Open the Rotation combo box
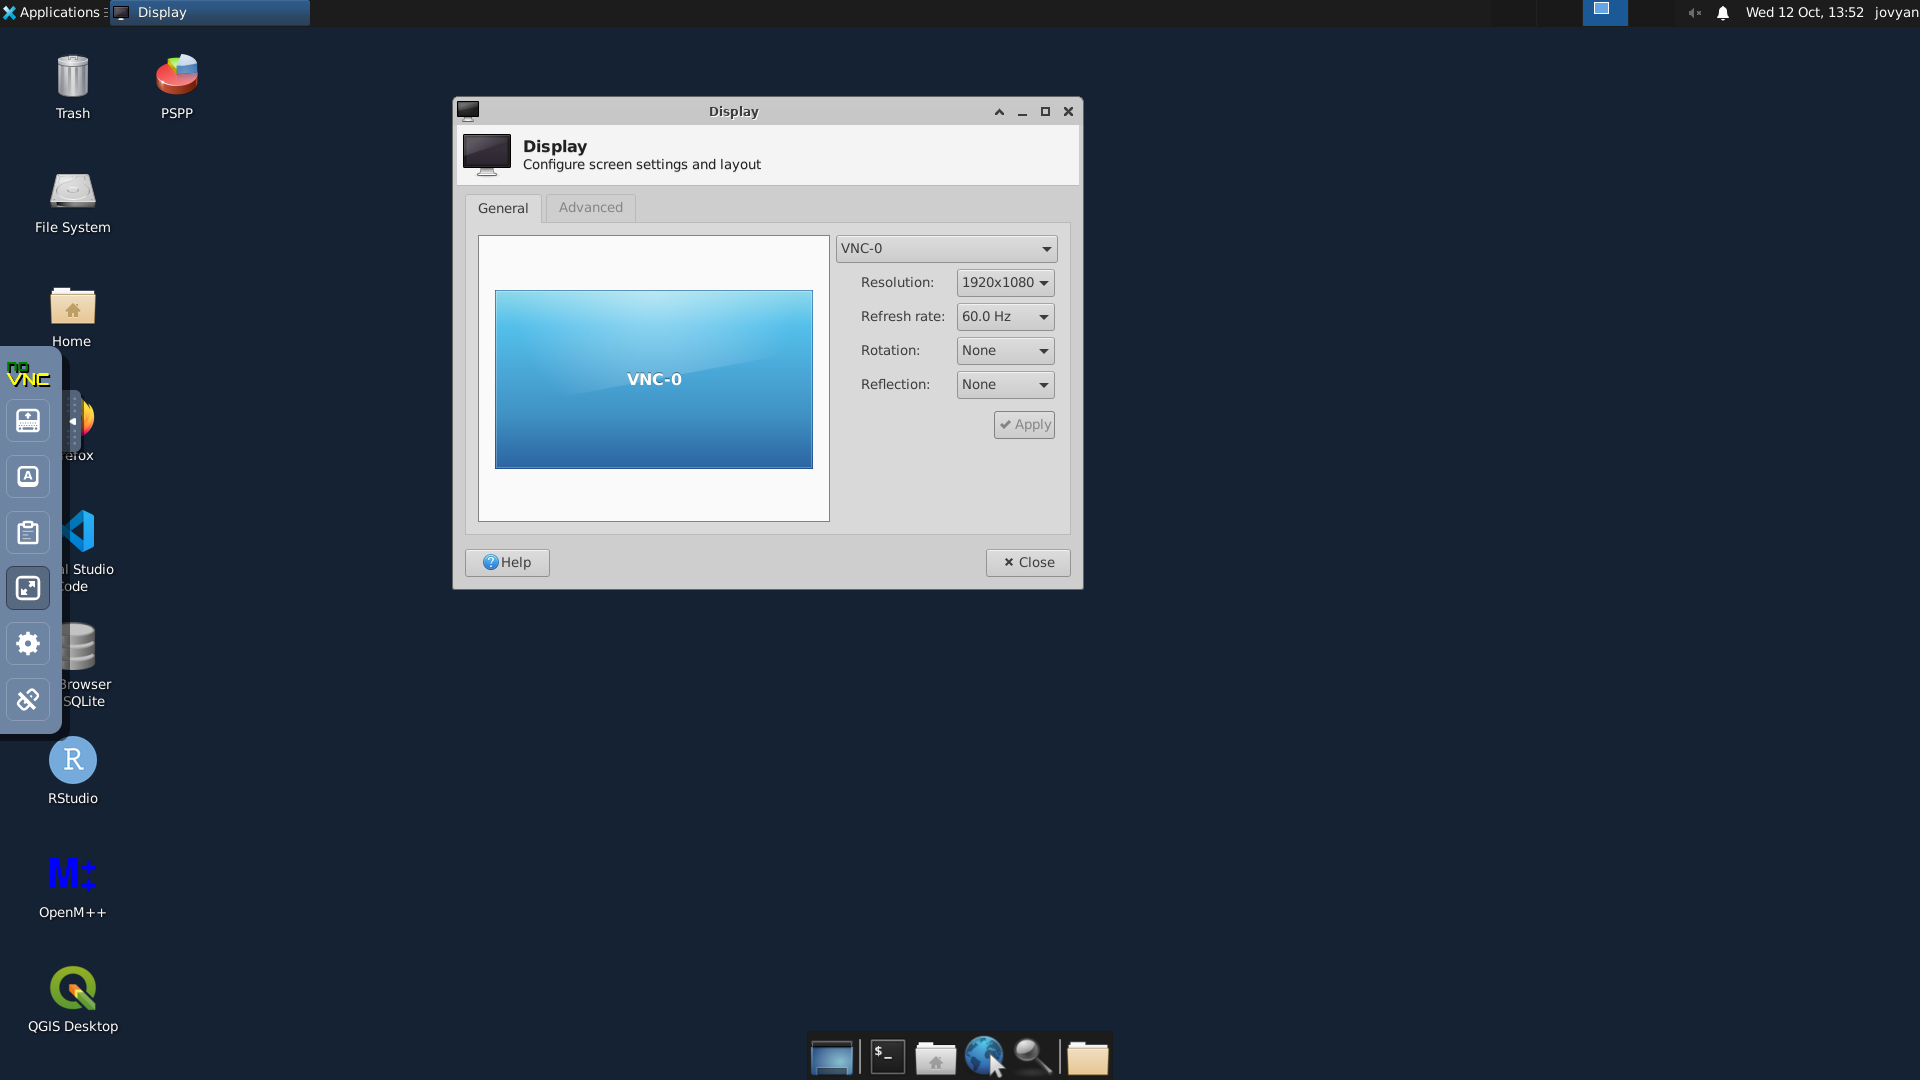The image size is (1920, 1080). point(1005,351)
